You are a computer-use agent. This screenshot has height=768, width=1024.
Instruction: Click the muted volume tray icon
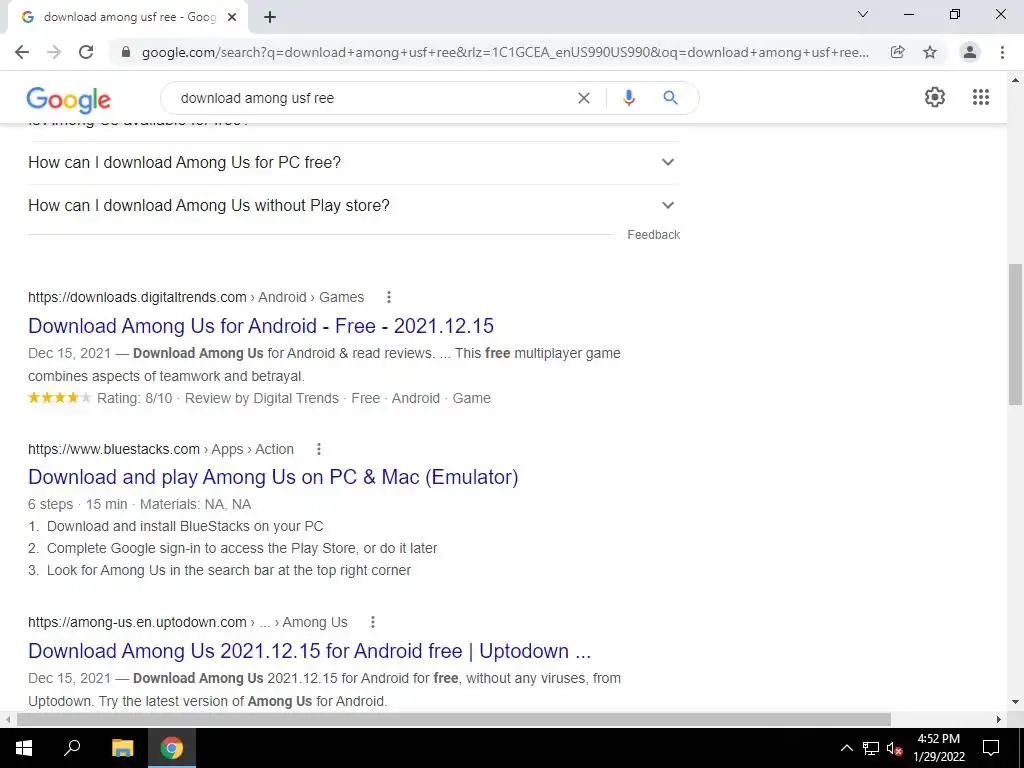[x=894, y=748]
